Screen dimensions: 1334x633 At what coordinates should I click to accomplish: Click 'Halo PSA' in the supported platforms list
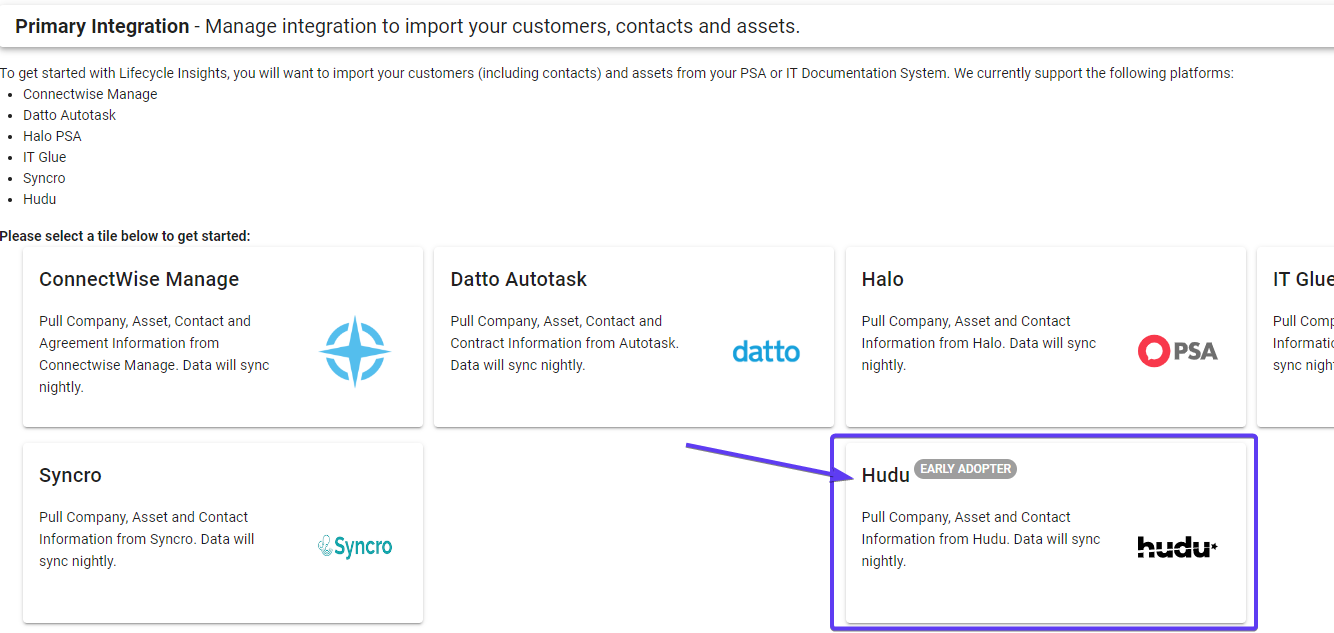click(52, 136)
